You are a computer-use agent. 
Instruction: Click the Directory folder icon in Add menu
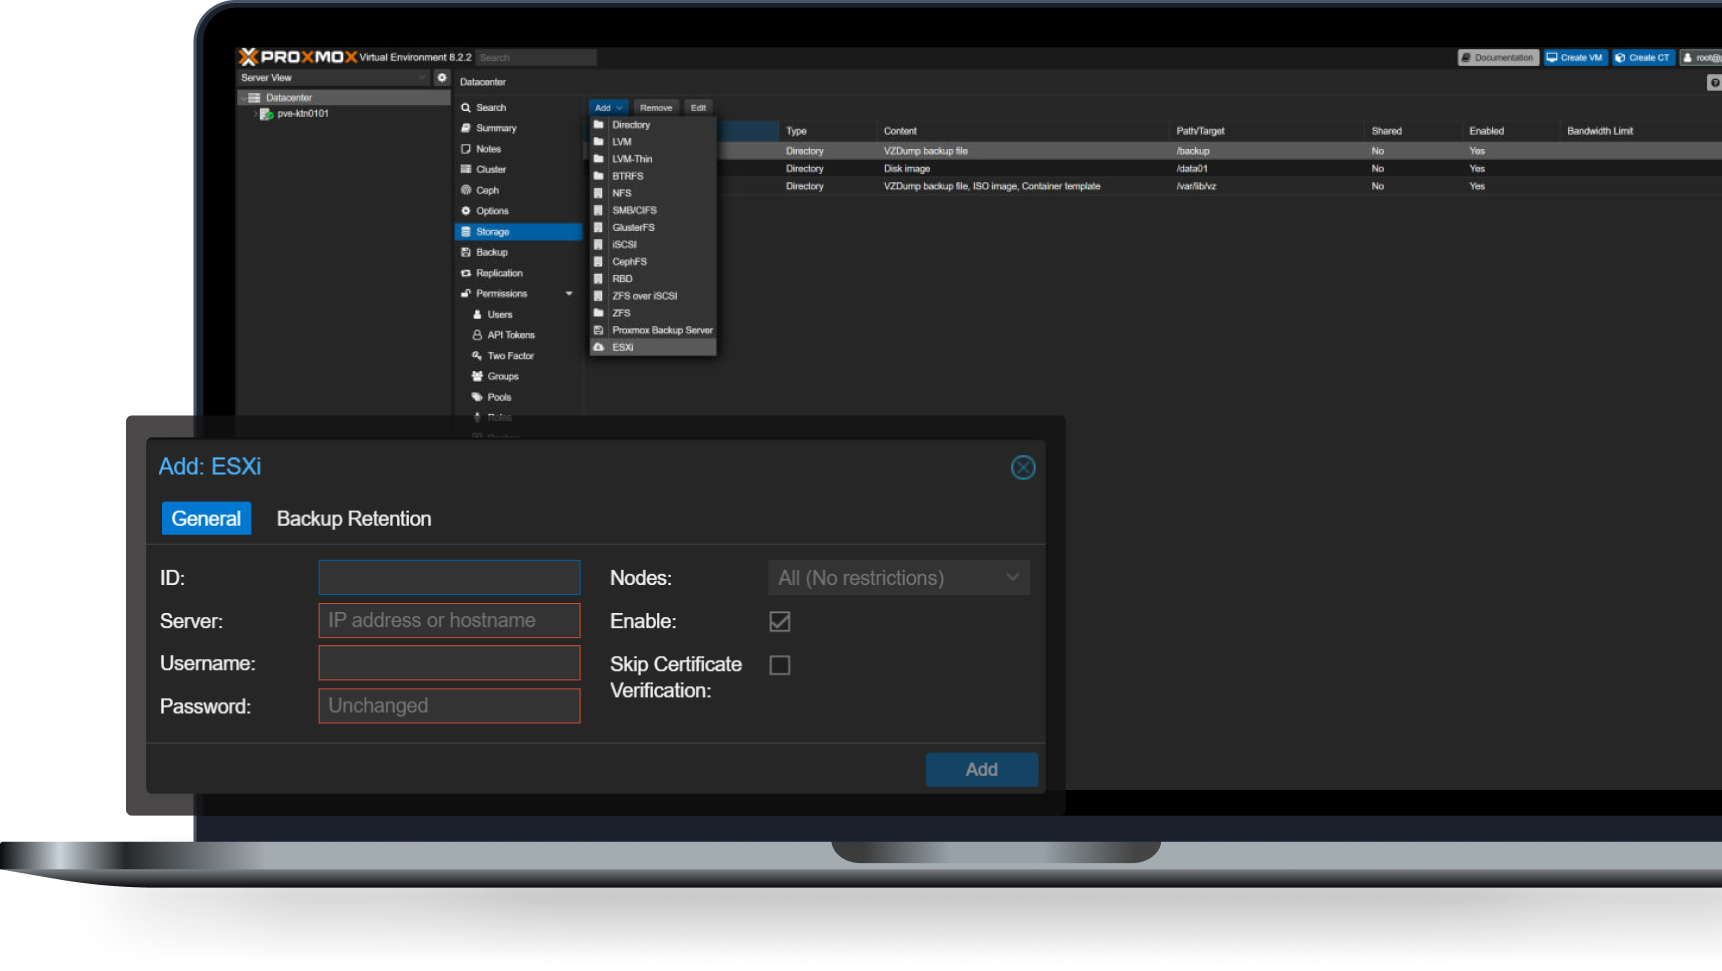599,125
